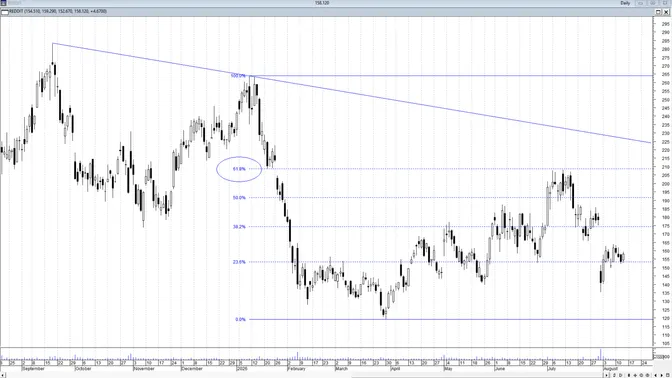Click the October label on the date axis
The height and width of the screenshot is (378, 672).
pyautogui.click(x=83, y=369)
